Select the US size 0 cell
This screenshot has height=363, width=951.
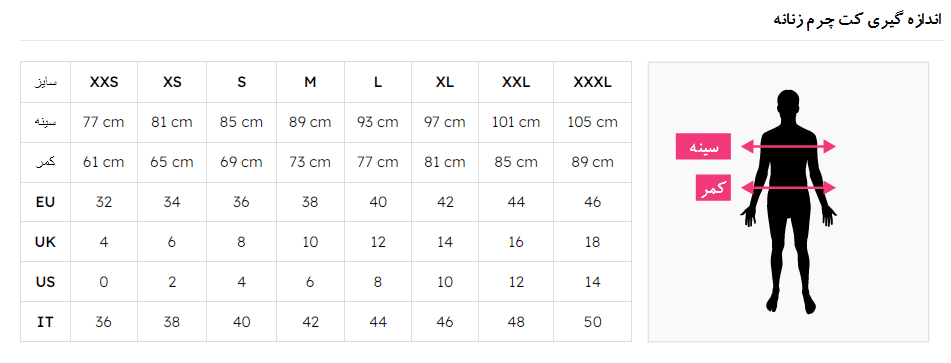pos(104,282)
